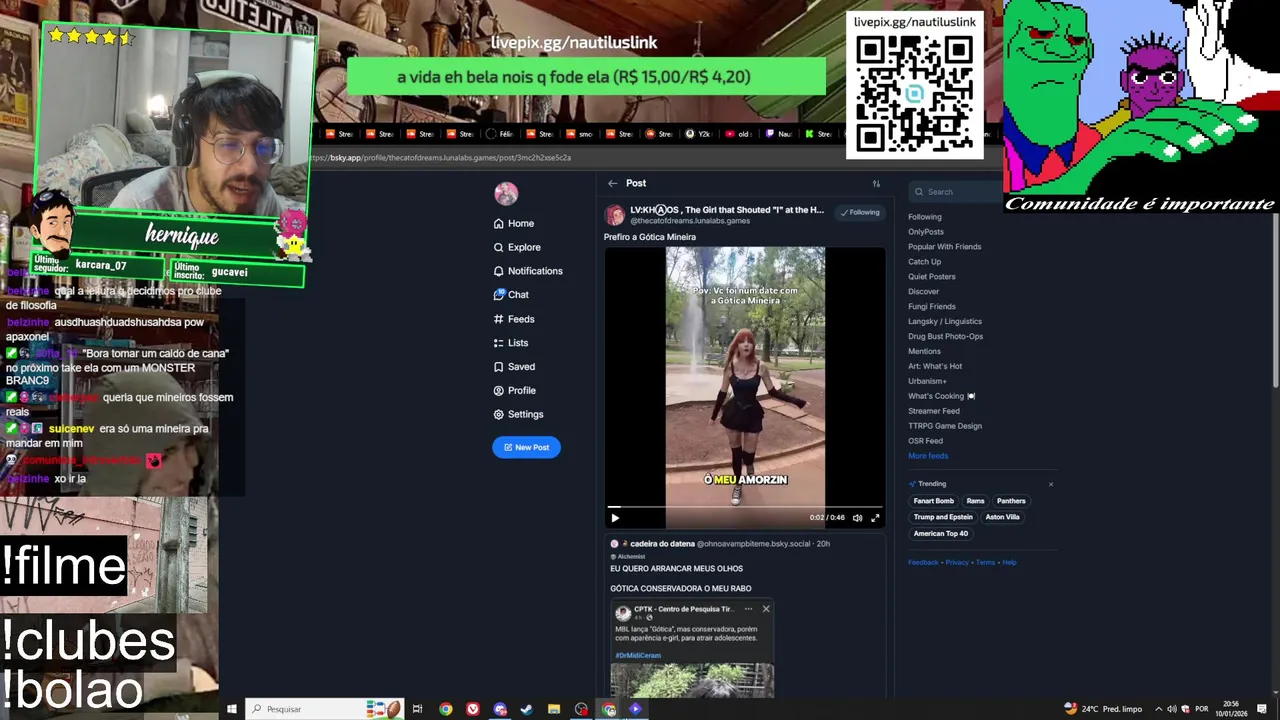The height and width of the screenshot is (720, 1280).
Task: Select the Quiet Posters feed
Action: coord(932,277)
